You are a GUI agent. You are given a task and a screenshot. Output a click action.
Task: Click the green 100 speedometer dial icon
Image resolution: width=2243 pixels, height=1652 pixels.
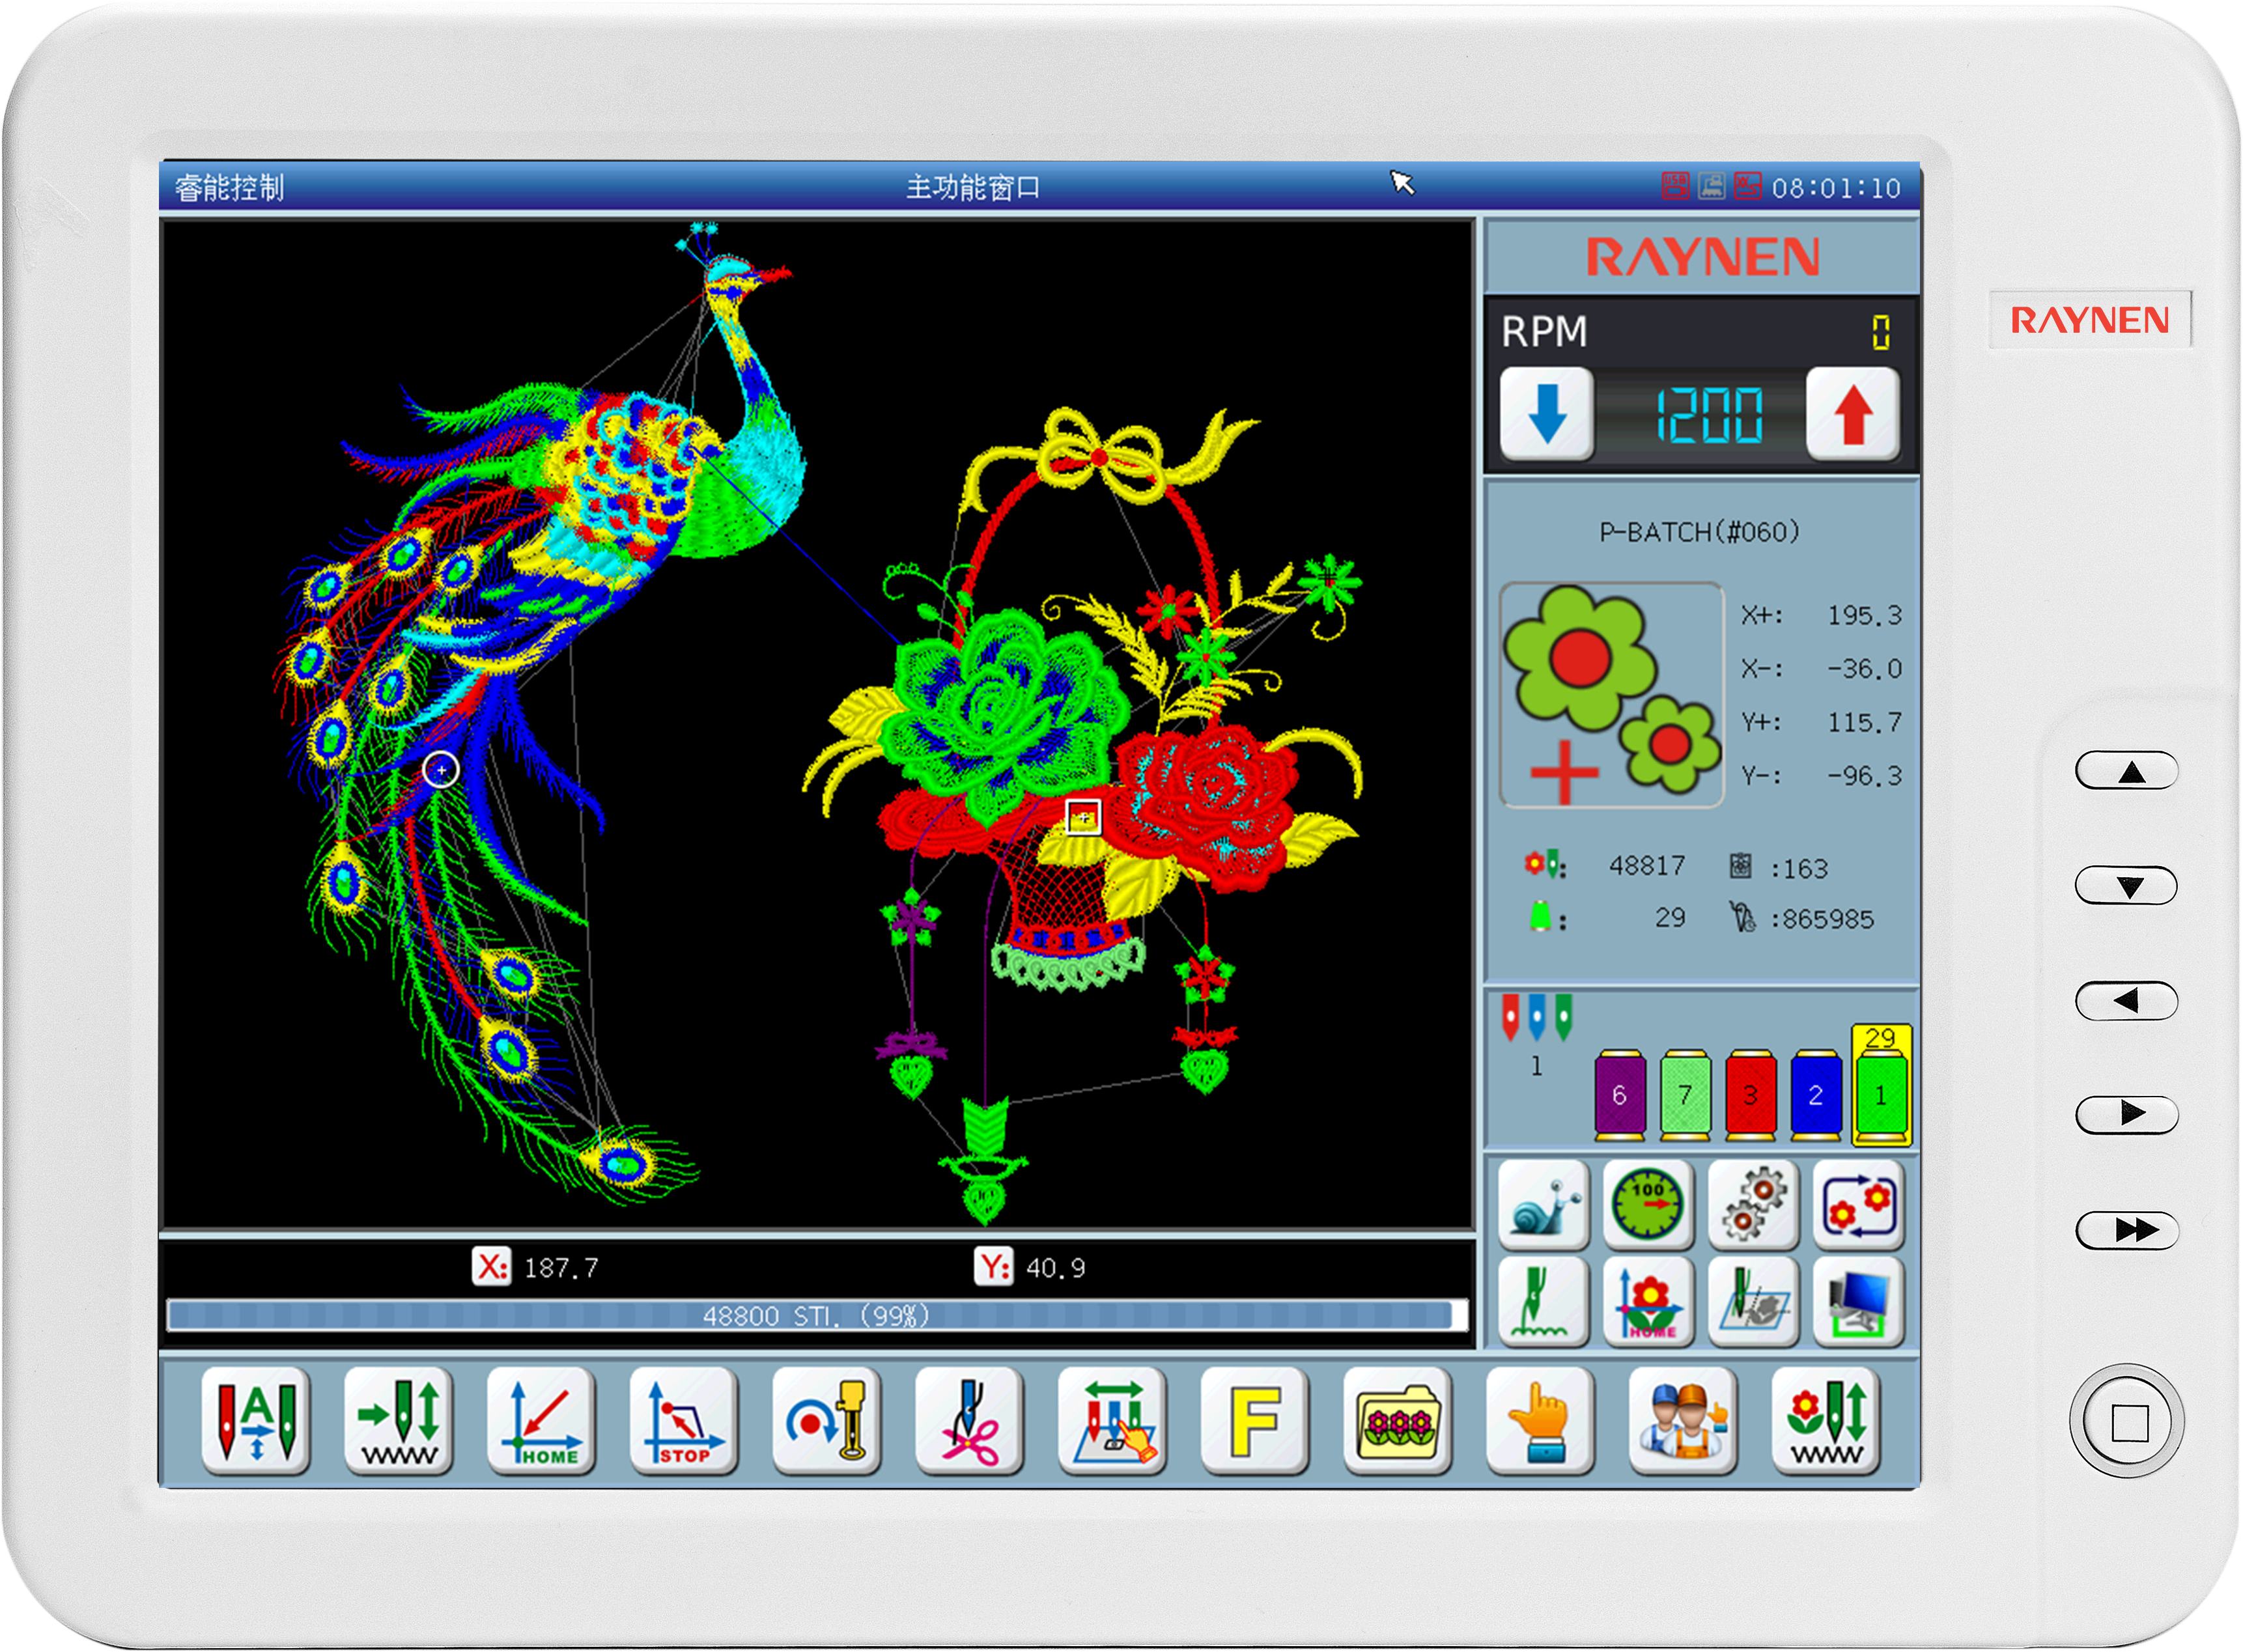1648,1206
